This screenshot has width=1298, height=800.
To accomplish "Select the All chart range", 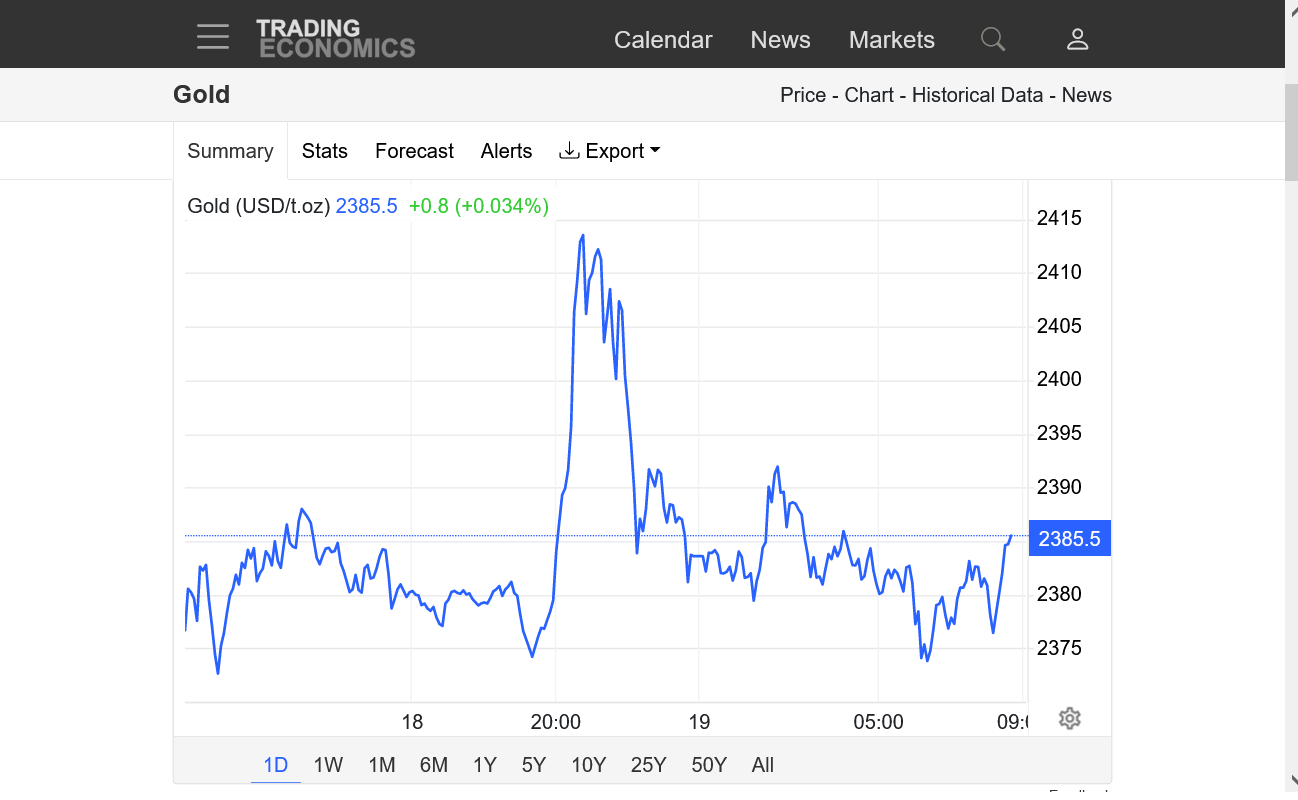I will pyautogui.click(x=763, y=765).
